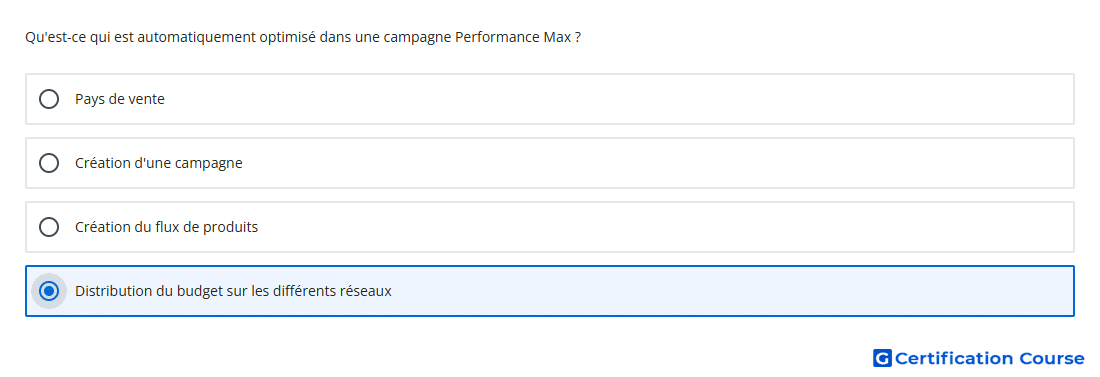
Task: Pick the Création d'une campagne answer card
Action: tap(550, 163)
